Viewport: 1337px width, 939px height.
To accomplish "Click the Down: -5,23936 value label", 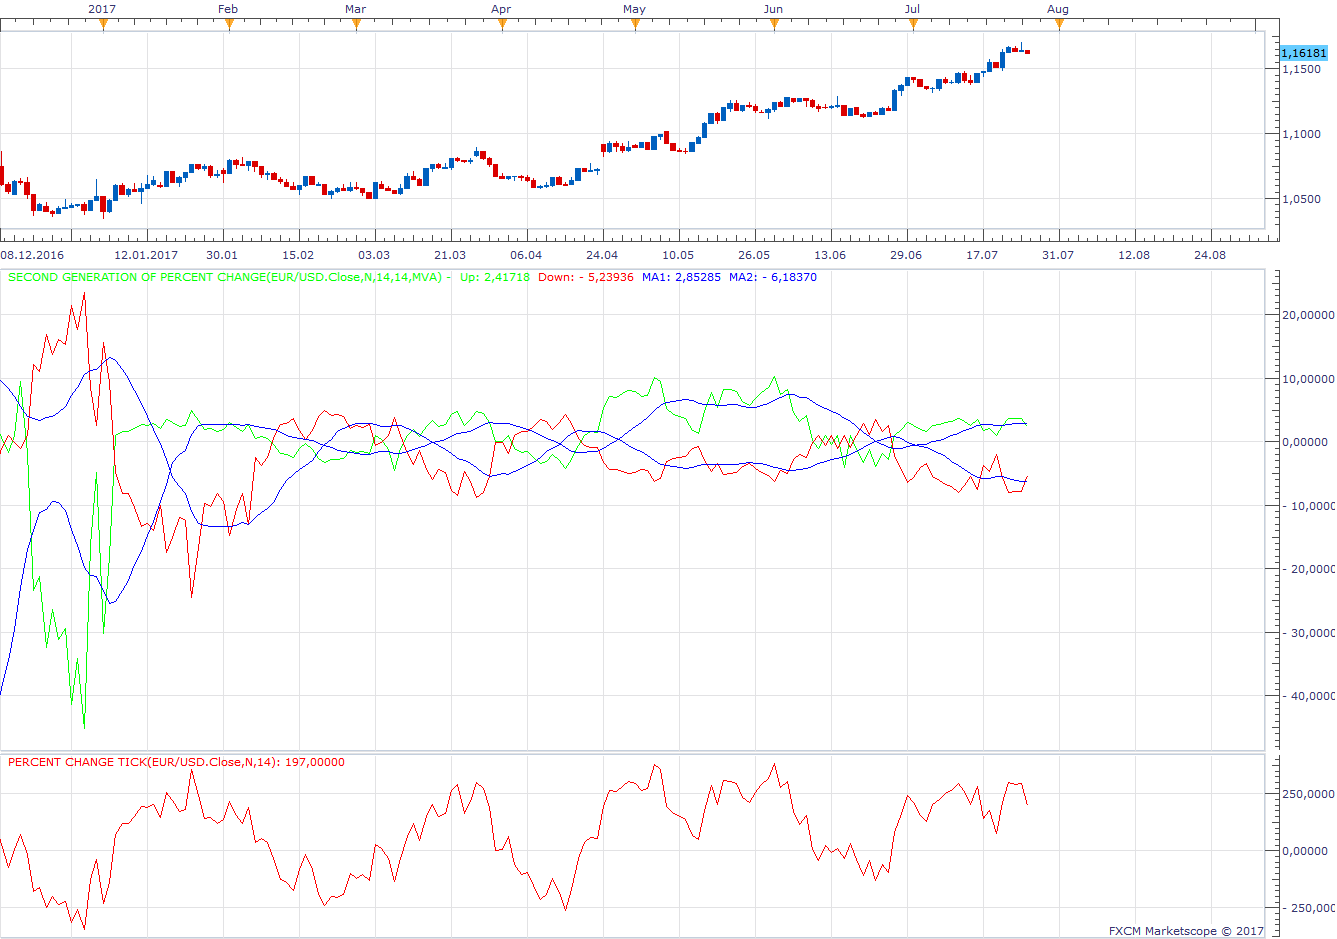I will pyautogui.click(x=586, y=277).
